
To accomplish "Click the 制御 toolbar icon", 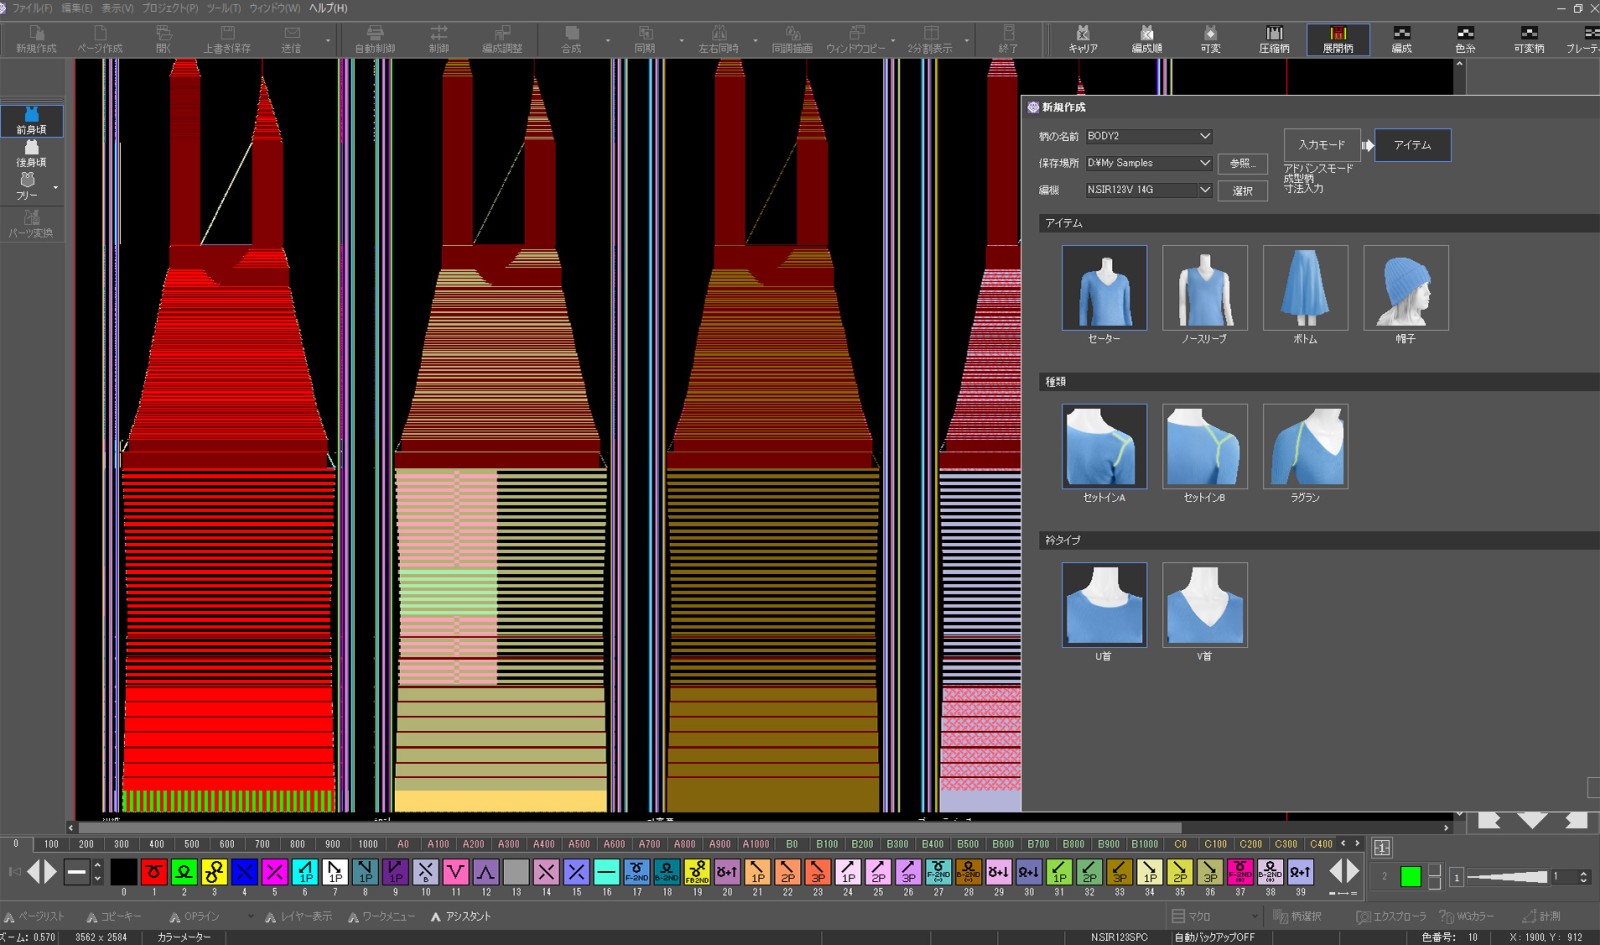I will click(x=439, y=39).
